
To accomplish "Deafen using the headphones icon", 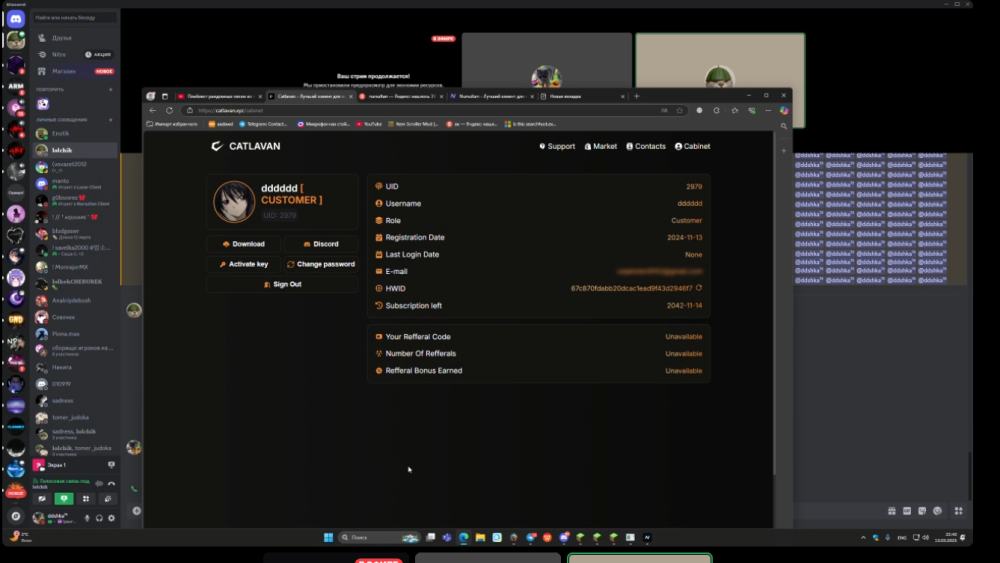I will [99, 518].
